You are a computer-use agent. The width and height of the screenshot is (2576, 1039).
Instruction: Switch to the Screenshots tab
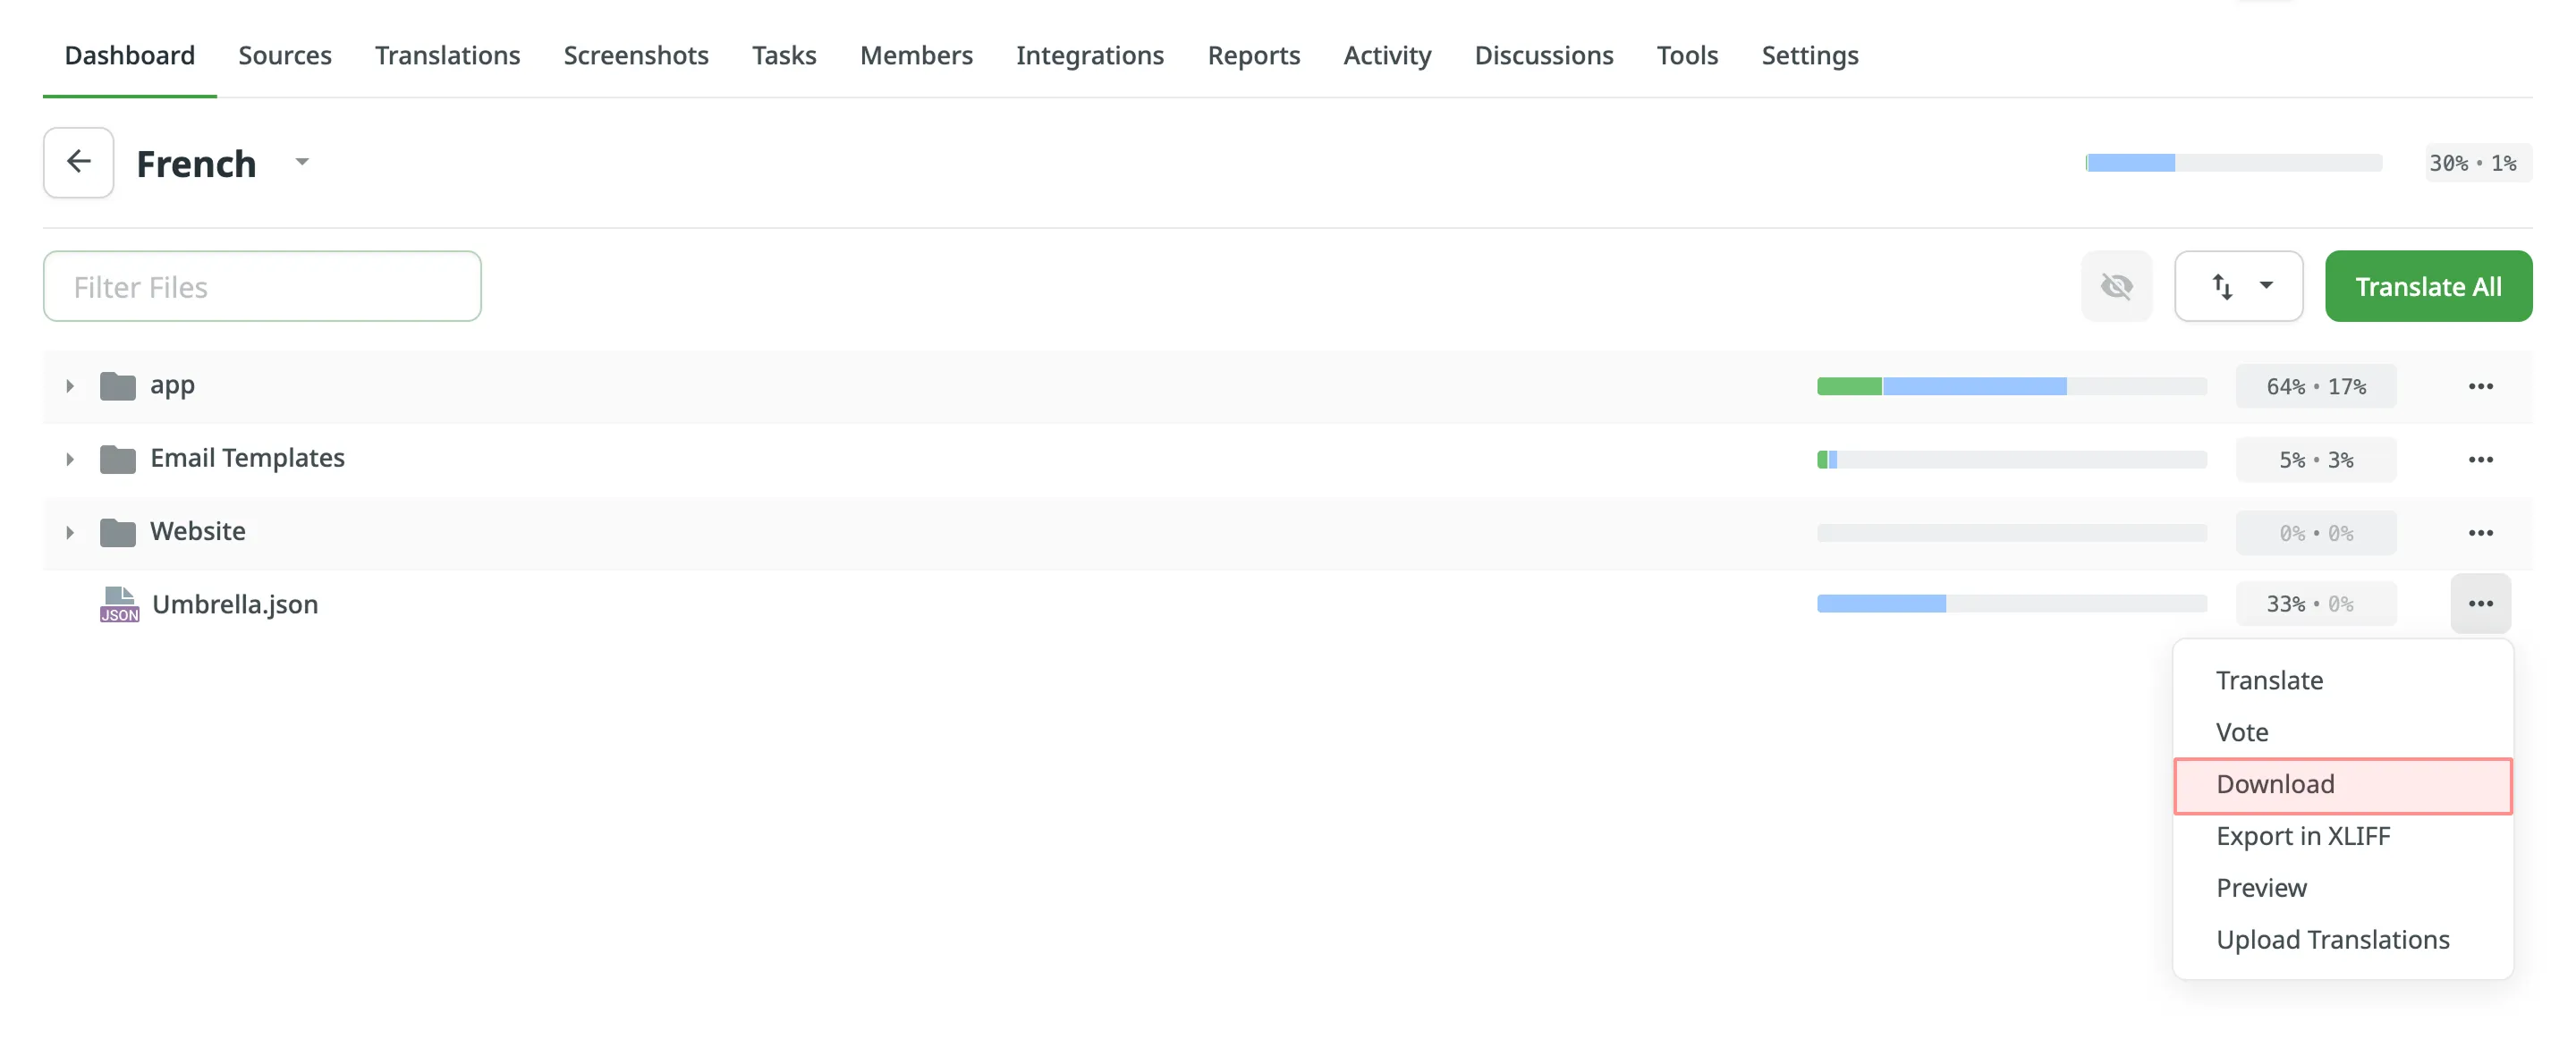pos(636,55)
